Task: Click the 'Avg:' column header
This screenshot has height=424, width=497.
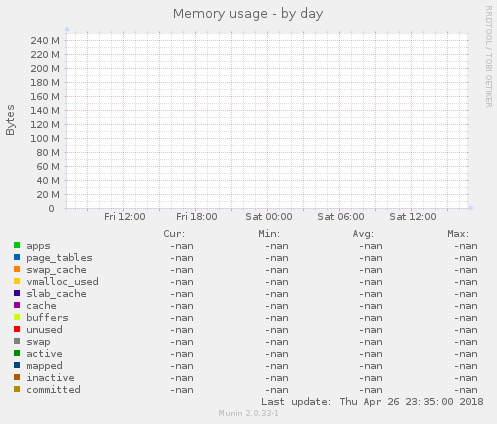Action: 364,234
